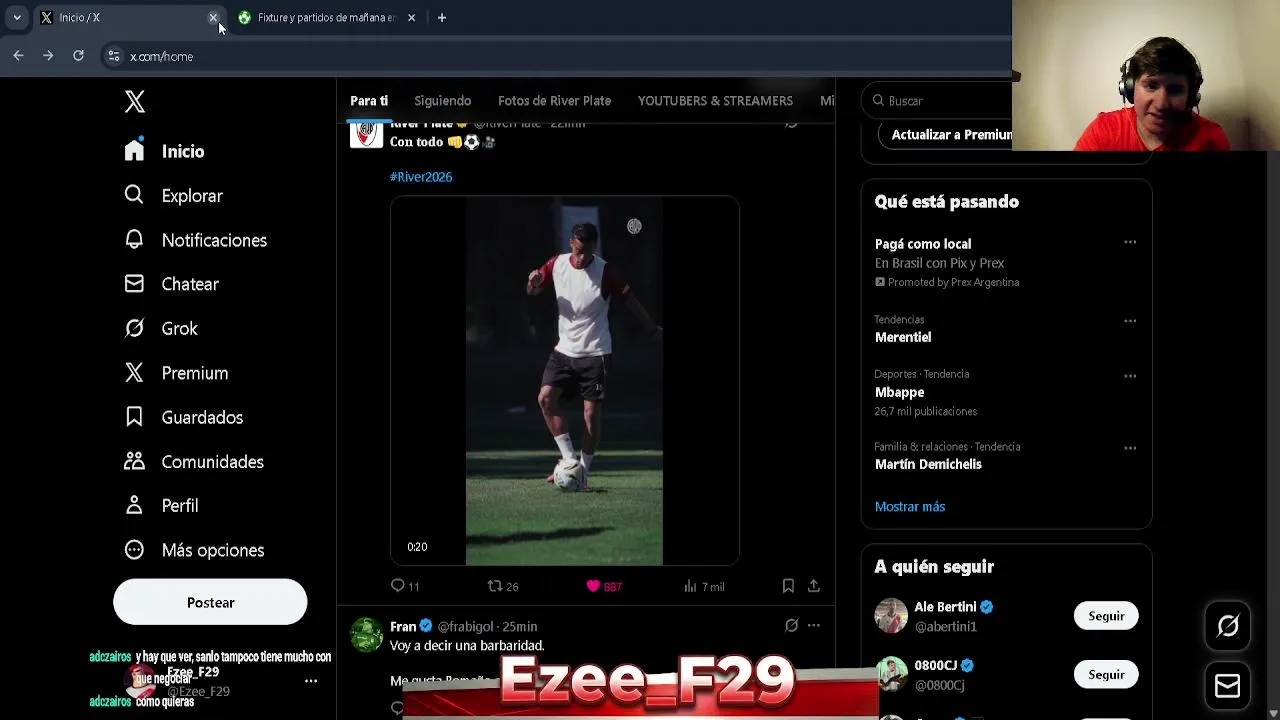Open the Premium X icon
This screenshot has width=1280, height=720.
coord(134,372)
